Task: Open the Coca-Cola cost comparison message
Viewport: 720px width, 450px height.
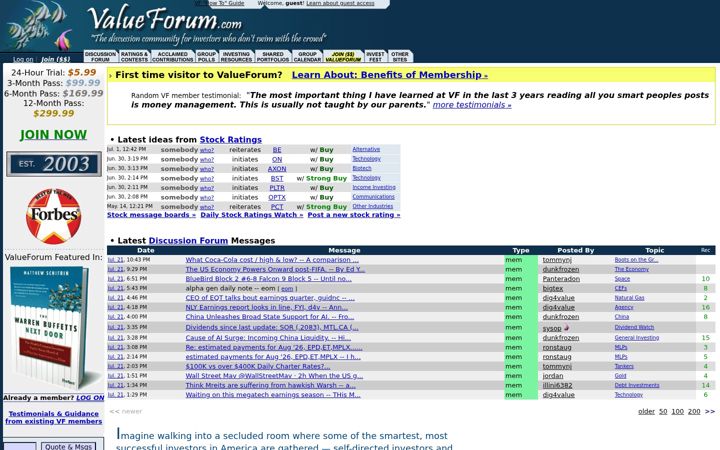Action: 272,260
